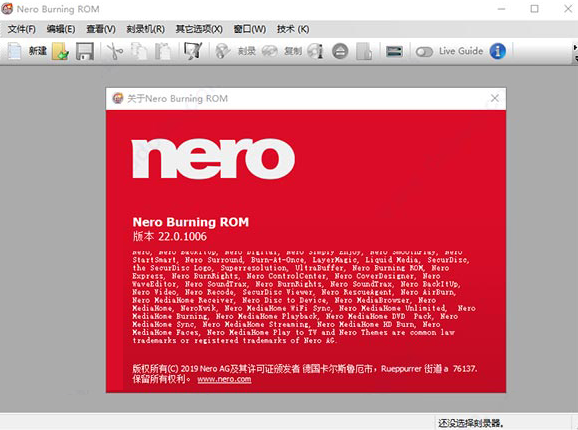Save the compilation using the floppy disk icon
The width and height of the screenshot is (578, 430).
[85, 51]
